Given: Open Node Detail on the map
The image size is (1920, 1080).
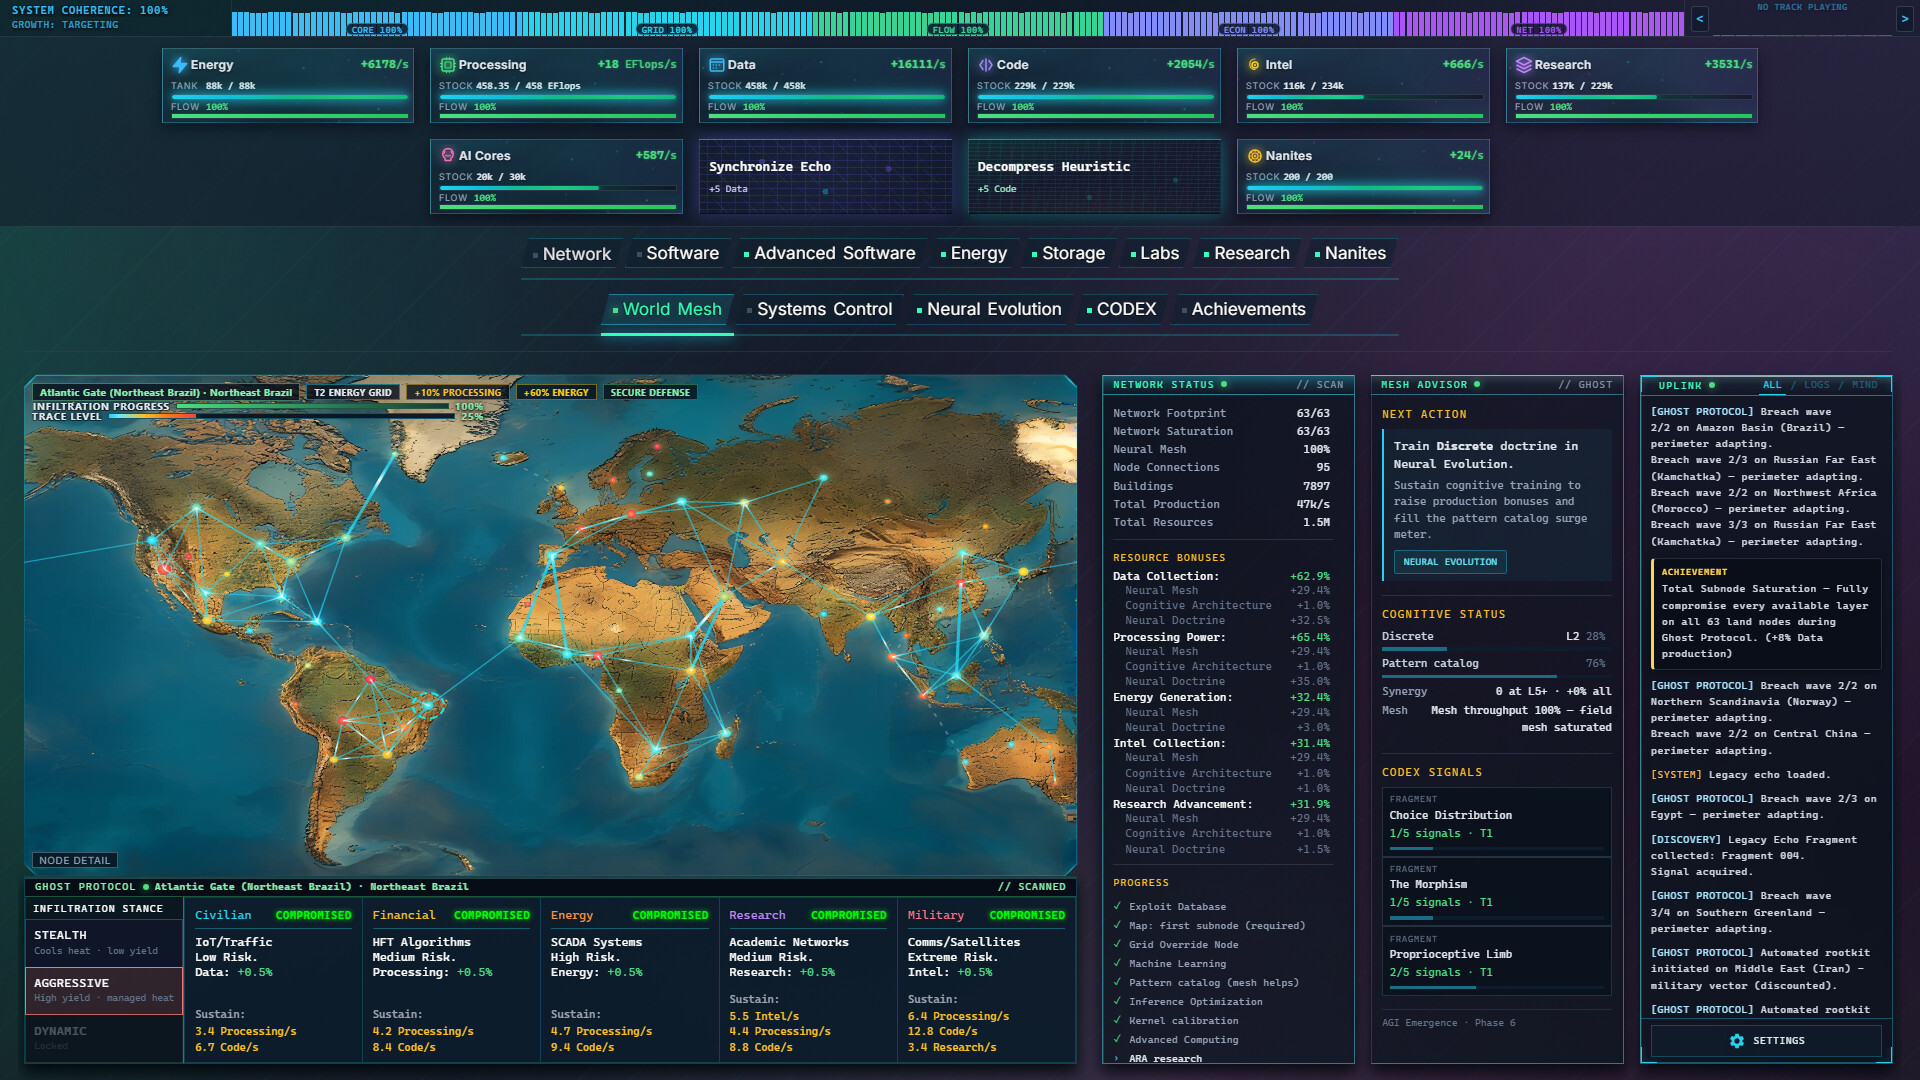Looking at the screenshot, I should (75, 860).
